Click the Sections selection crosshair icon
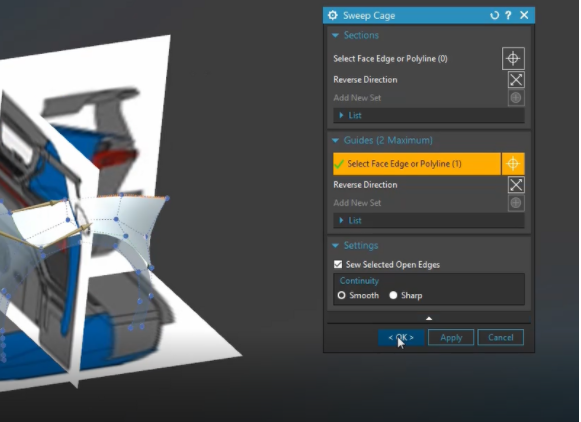Image resolution: width=581 pixels, height=422 pixels. (x=513, y=58)
